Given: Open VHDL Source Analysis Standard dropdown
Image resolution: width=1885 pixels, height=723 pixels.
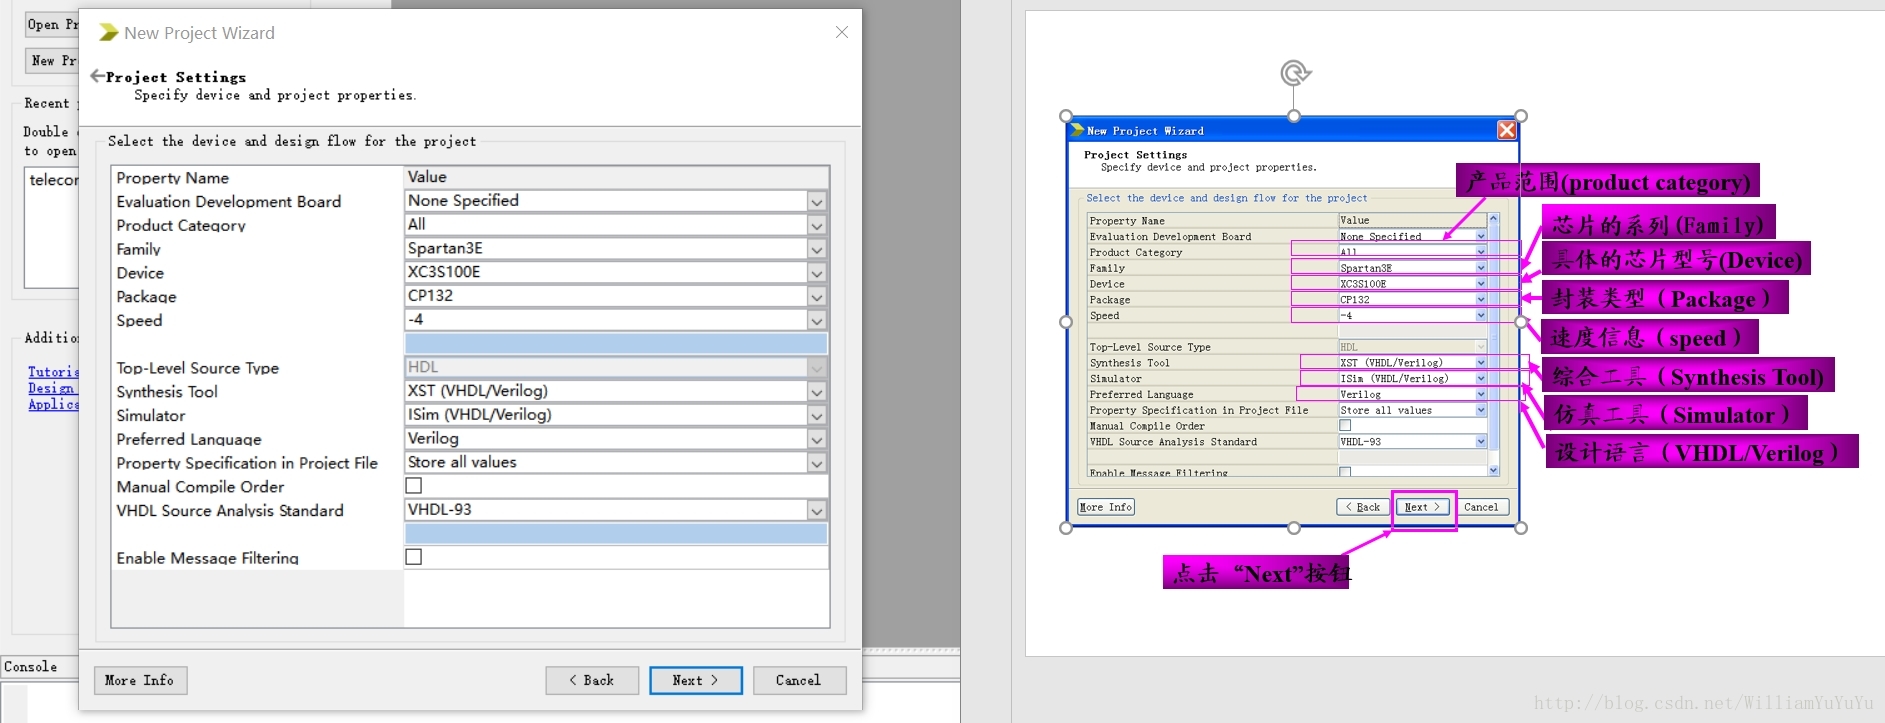Looking at the screenshot, I should 817,510.
